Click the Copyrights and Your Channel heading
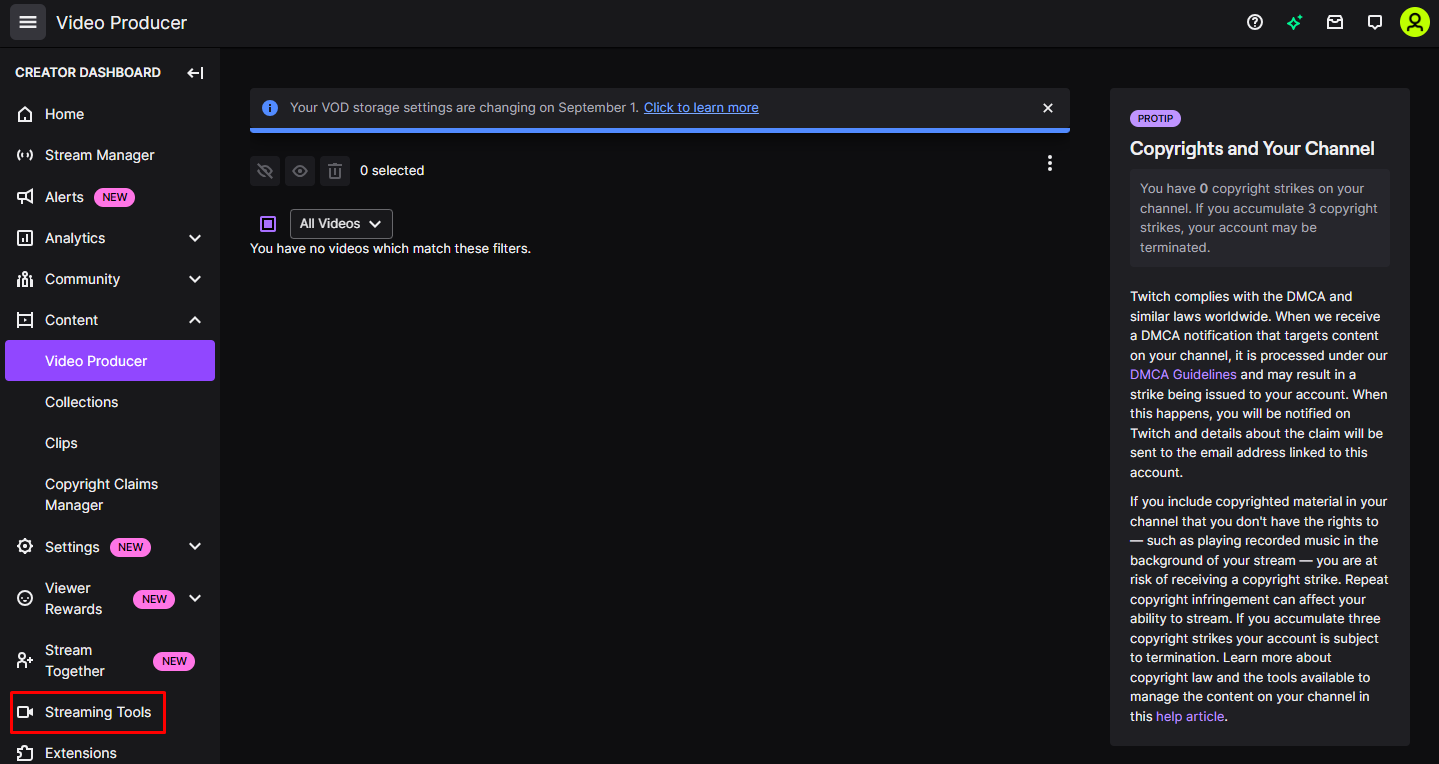Viewport: 1439px width, 764px height. click(1252, 149)
